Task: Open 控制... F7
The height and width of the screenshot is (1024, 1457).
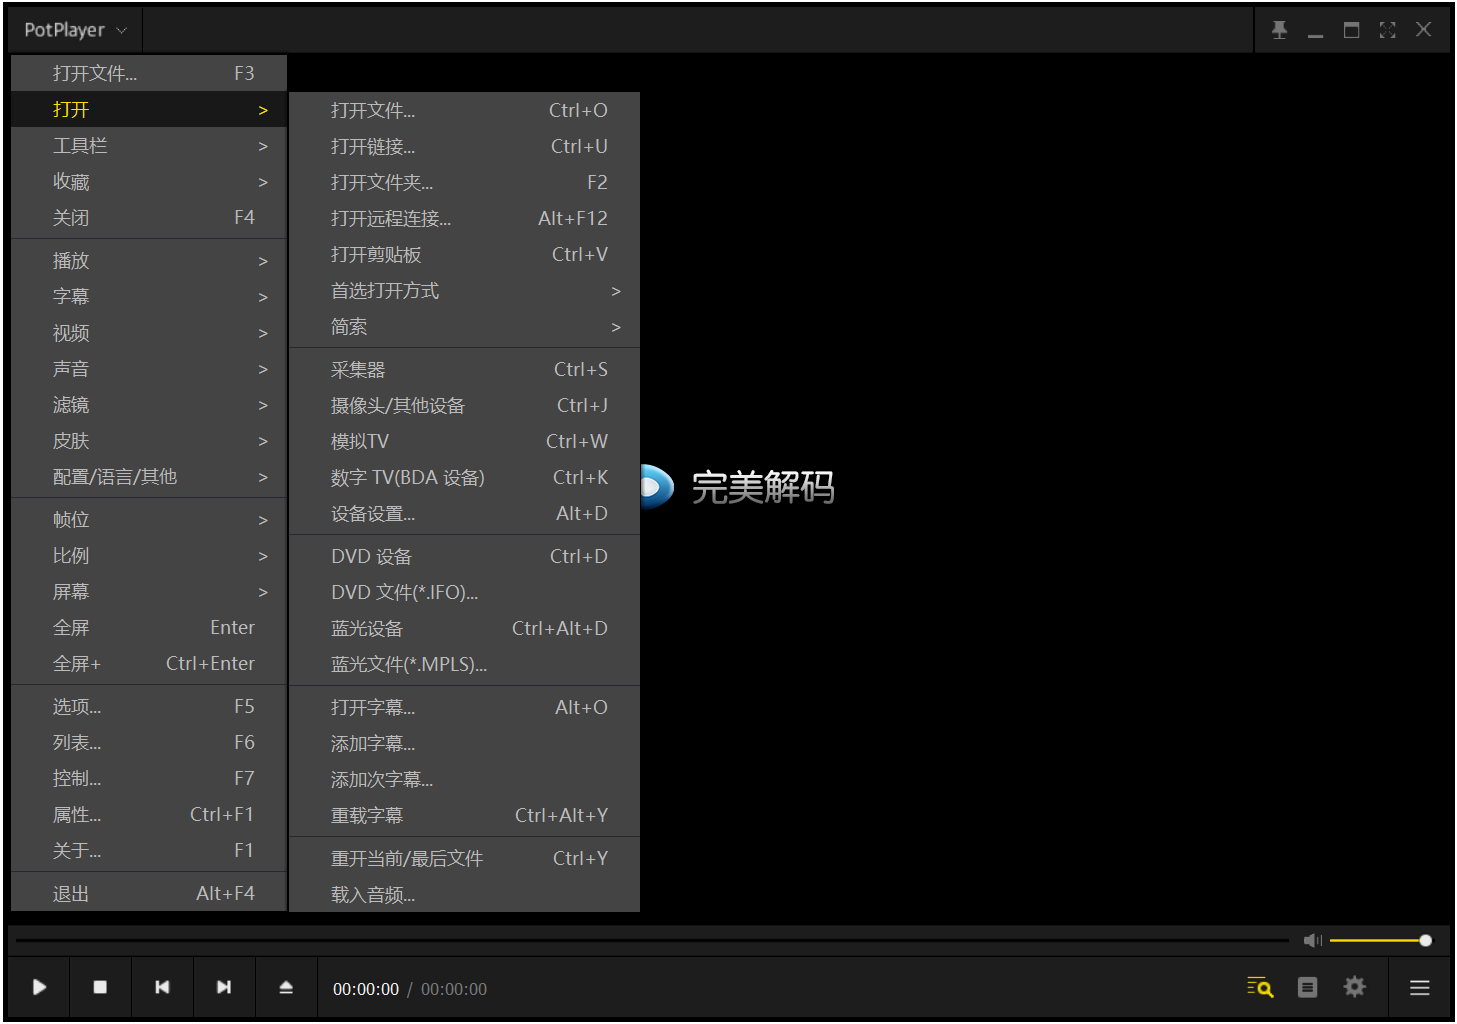Action: [x=149, y=779]
